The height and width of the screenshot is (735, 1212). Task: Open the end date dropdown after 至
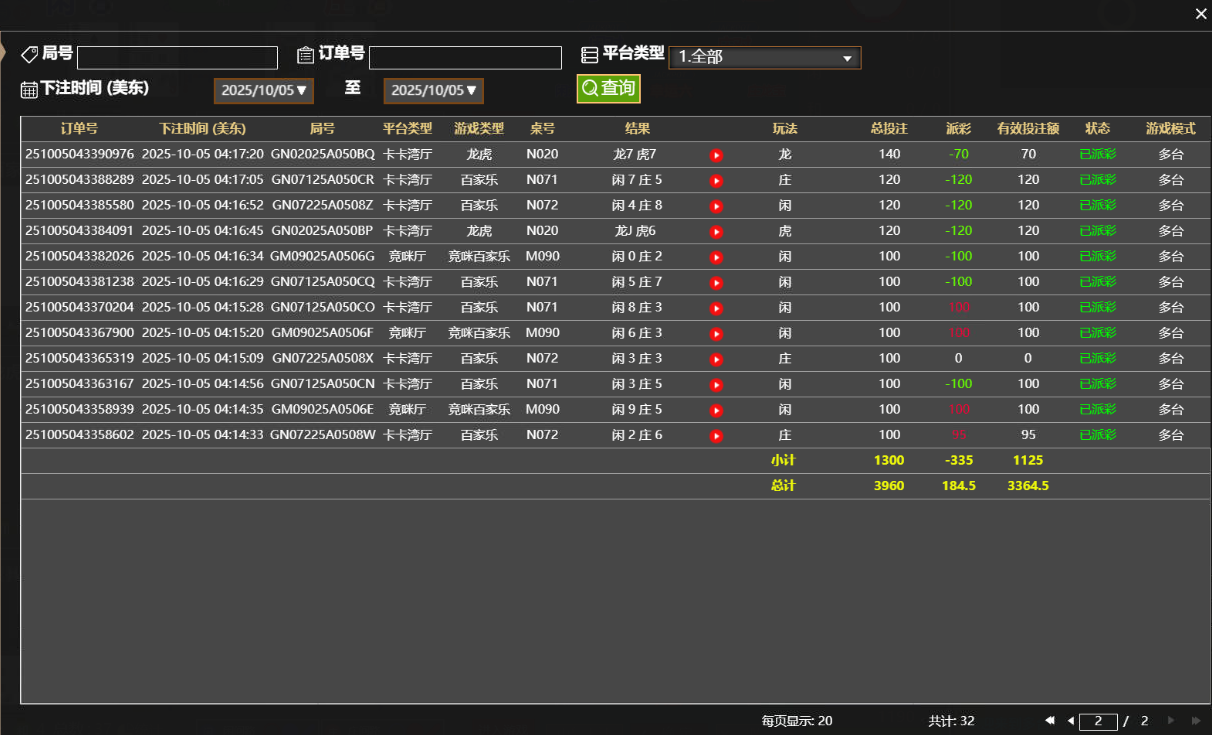coord(433,90)
